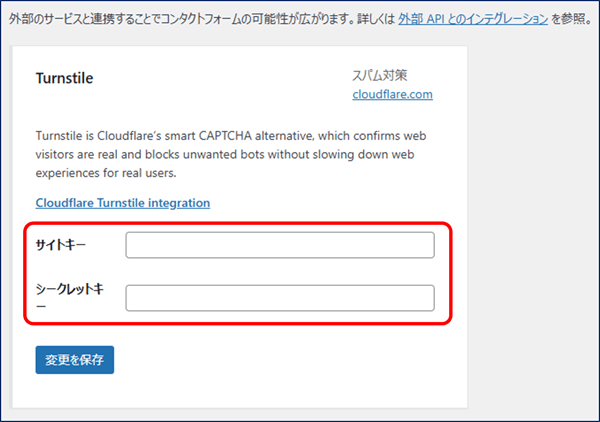Click the gray background right of the Turnstile card
This screenshot has height=422, width=600.
click(533, 226)
